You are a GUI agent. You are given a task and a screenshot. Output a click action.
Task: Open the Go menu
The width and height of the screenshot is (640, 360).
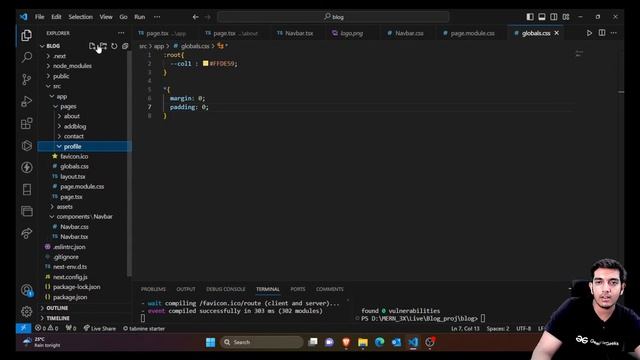123,17
